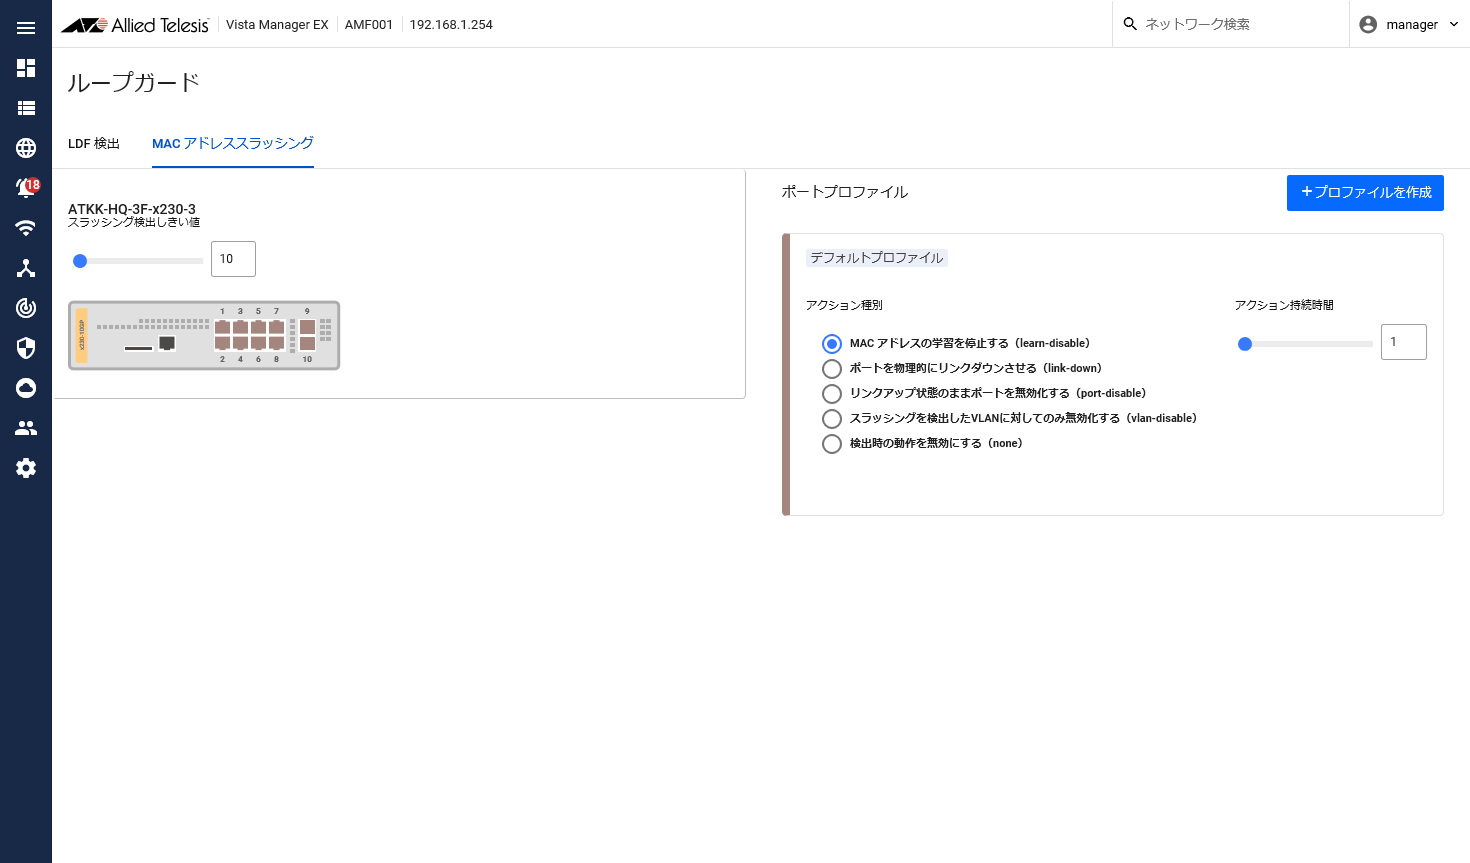The width and height of the screenshot is (1470, 863).
Task: Switch to MAC アドレススラッシング tab
Action: [x=233, y=144]
